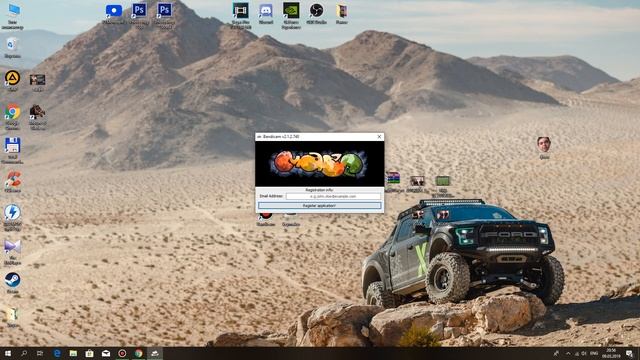Switch input language ENG in tray
640x360 pixels.
(594, 353)
